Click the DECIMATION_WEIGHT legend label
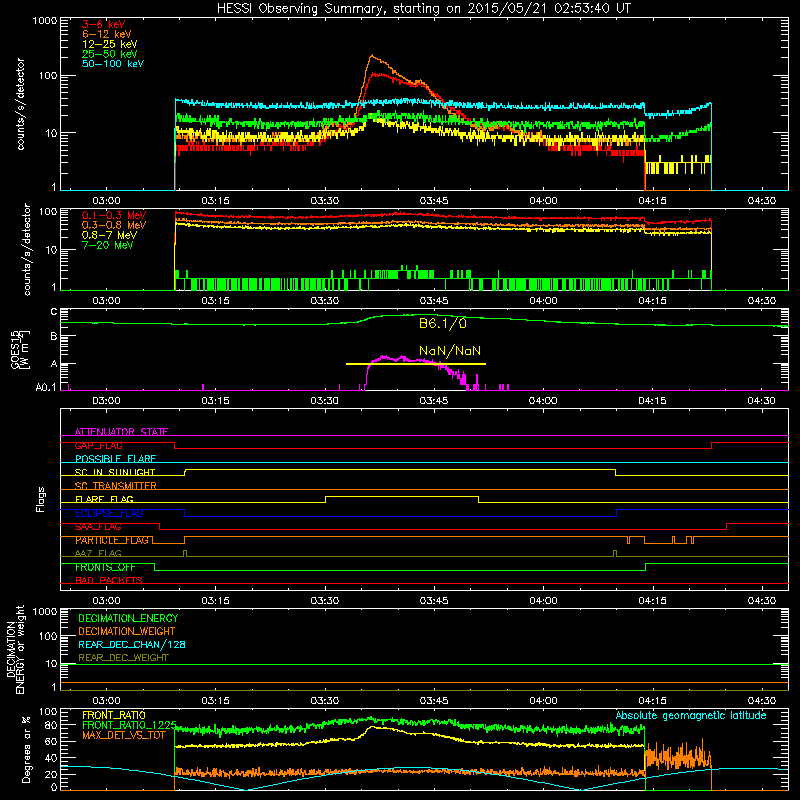The image size is (800, 800). [x=127, y=632]
